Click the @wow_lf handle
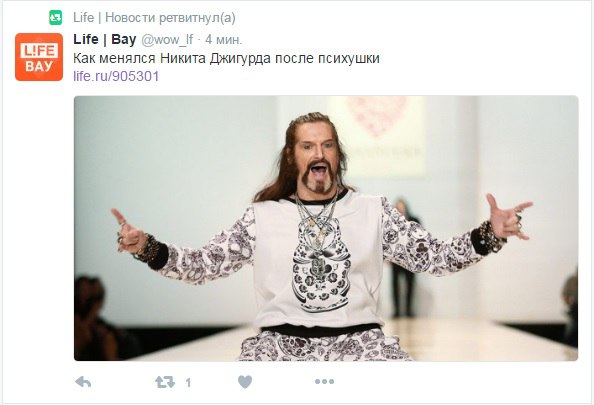594x405 pixels. click(x=167, y=40)
